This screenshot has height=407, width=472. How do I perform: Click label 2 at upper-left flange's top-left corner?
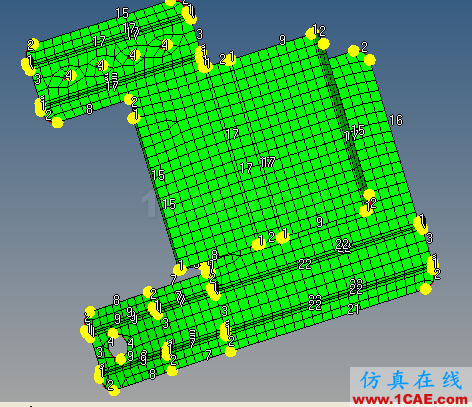[x=31, y=45]
